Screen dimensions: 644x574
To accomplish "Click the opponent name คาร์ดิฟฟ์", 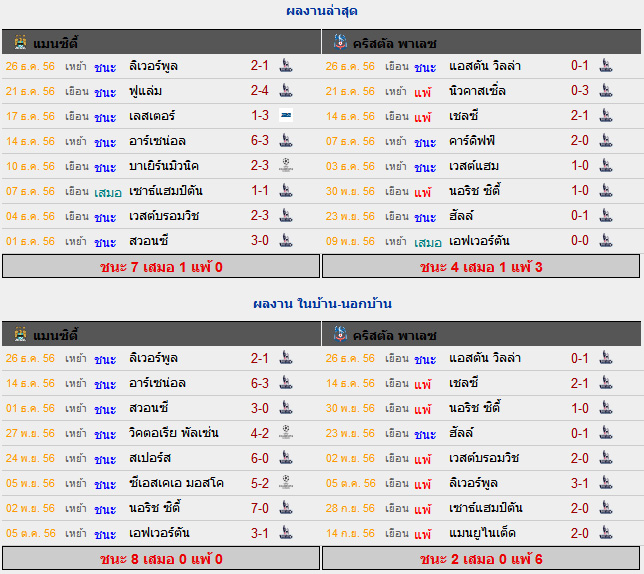I will 472,140.
